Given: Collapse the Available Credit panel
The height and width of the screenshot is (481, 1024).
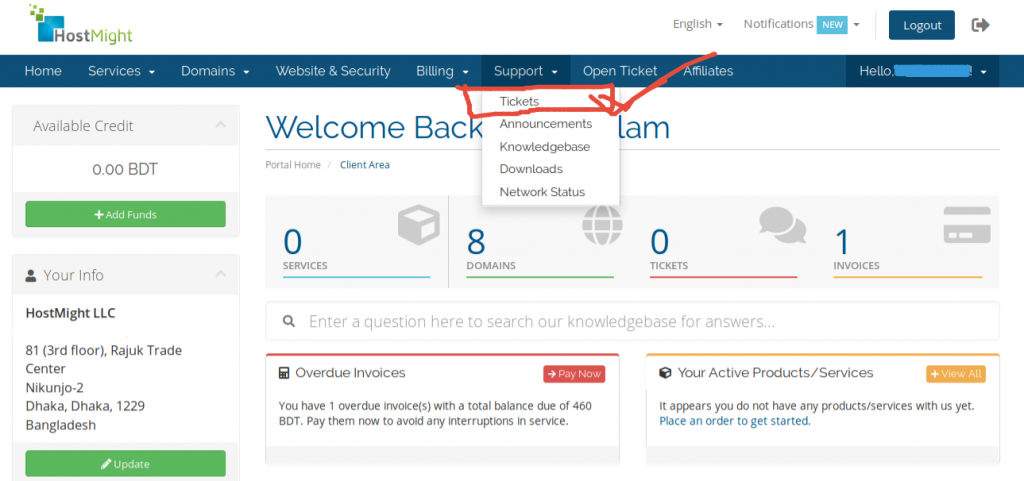Looking at the screenshot, I should [x=221, y=125].
